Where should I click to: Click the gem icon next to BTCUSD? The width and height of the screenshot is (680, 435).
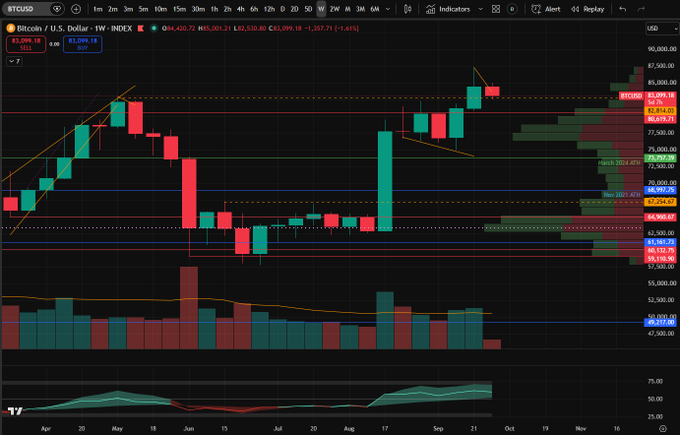pos(56,9)
